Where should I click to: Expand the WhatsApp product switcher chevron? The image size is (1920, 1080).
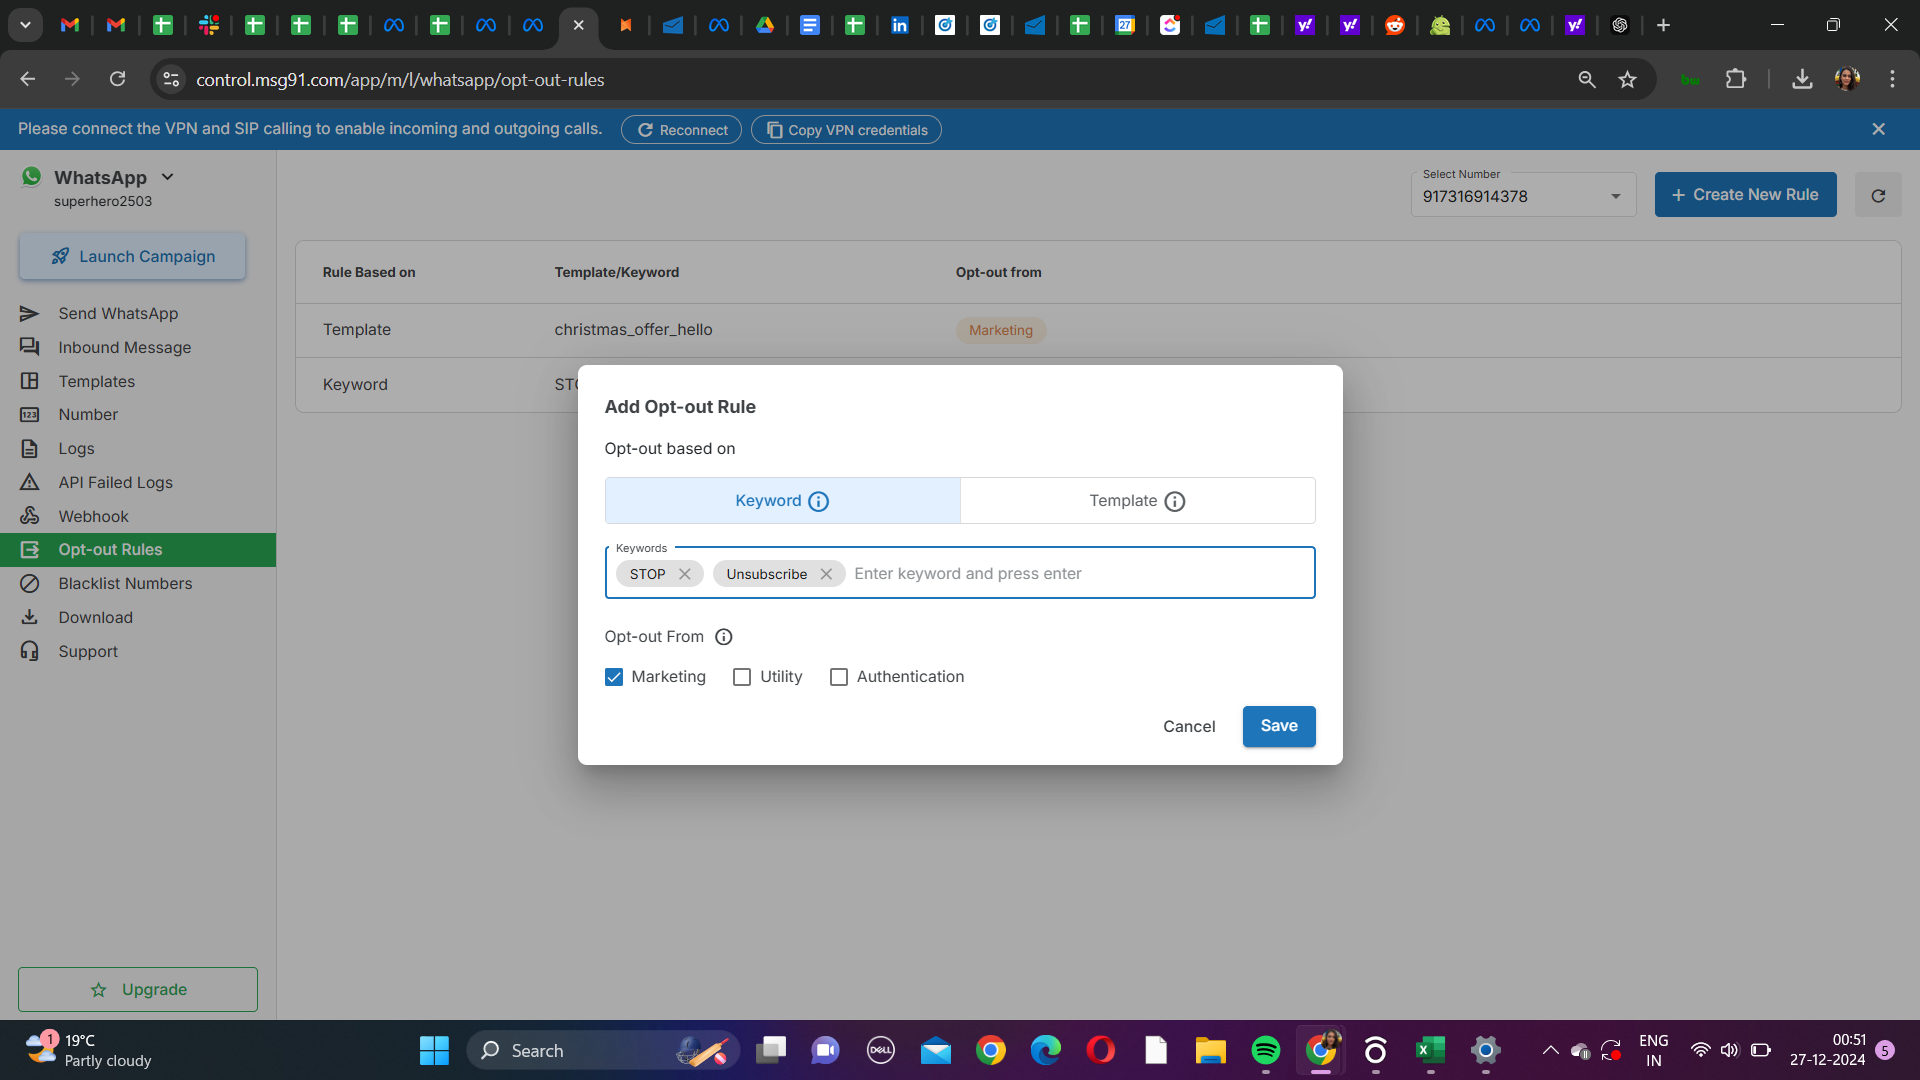(168, 177)
